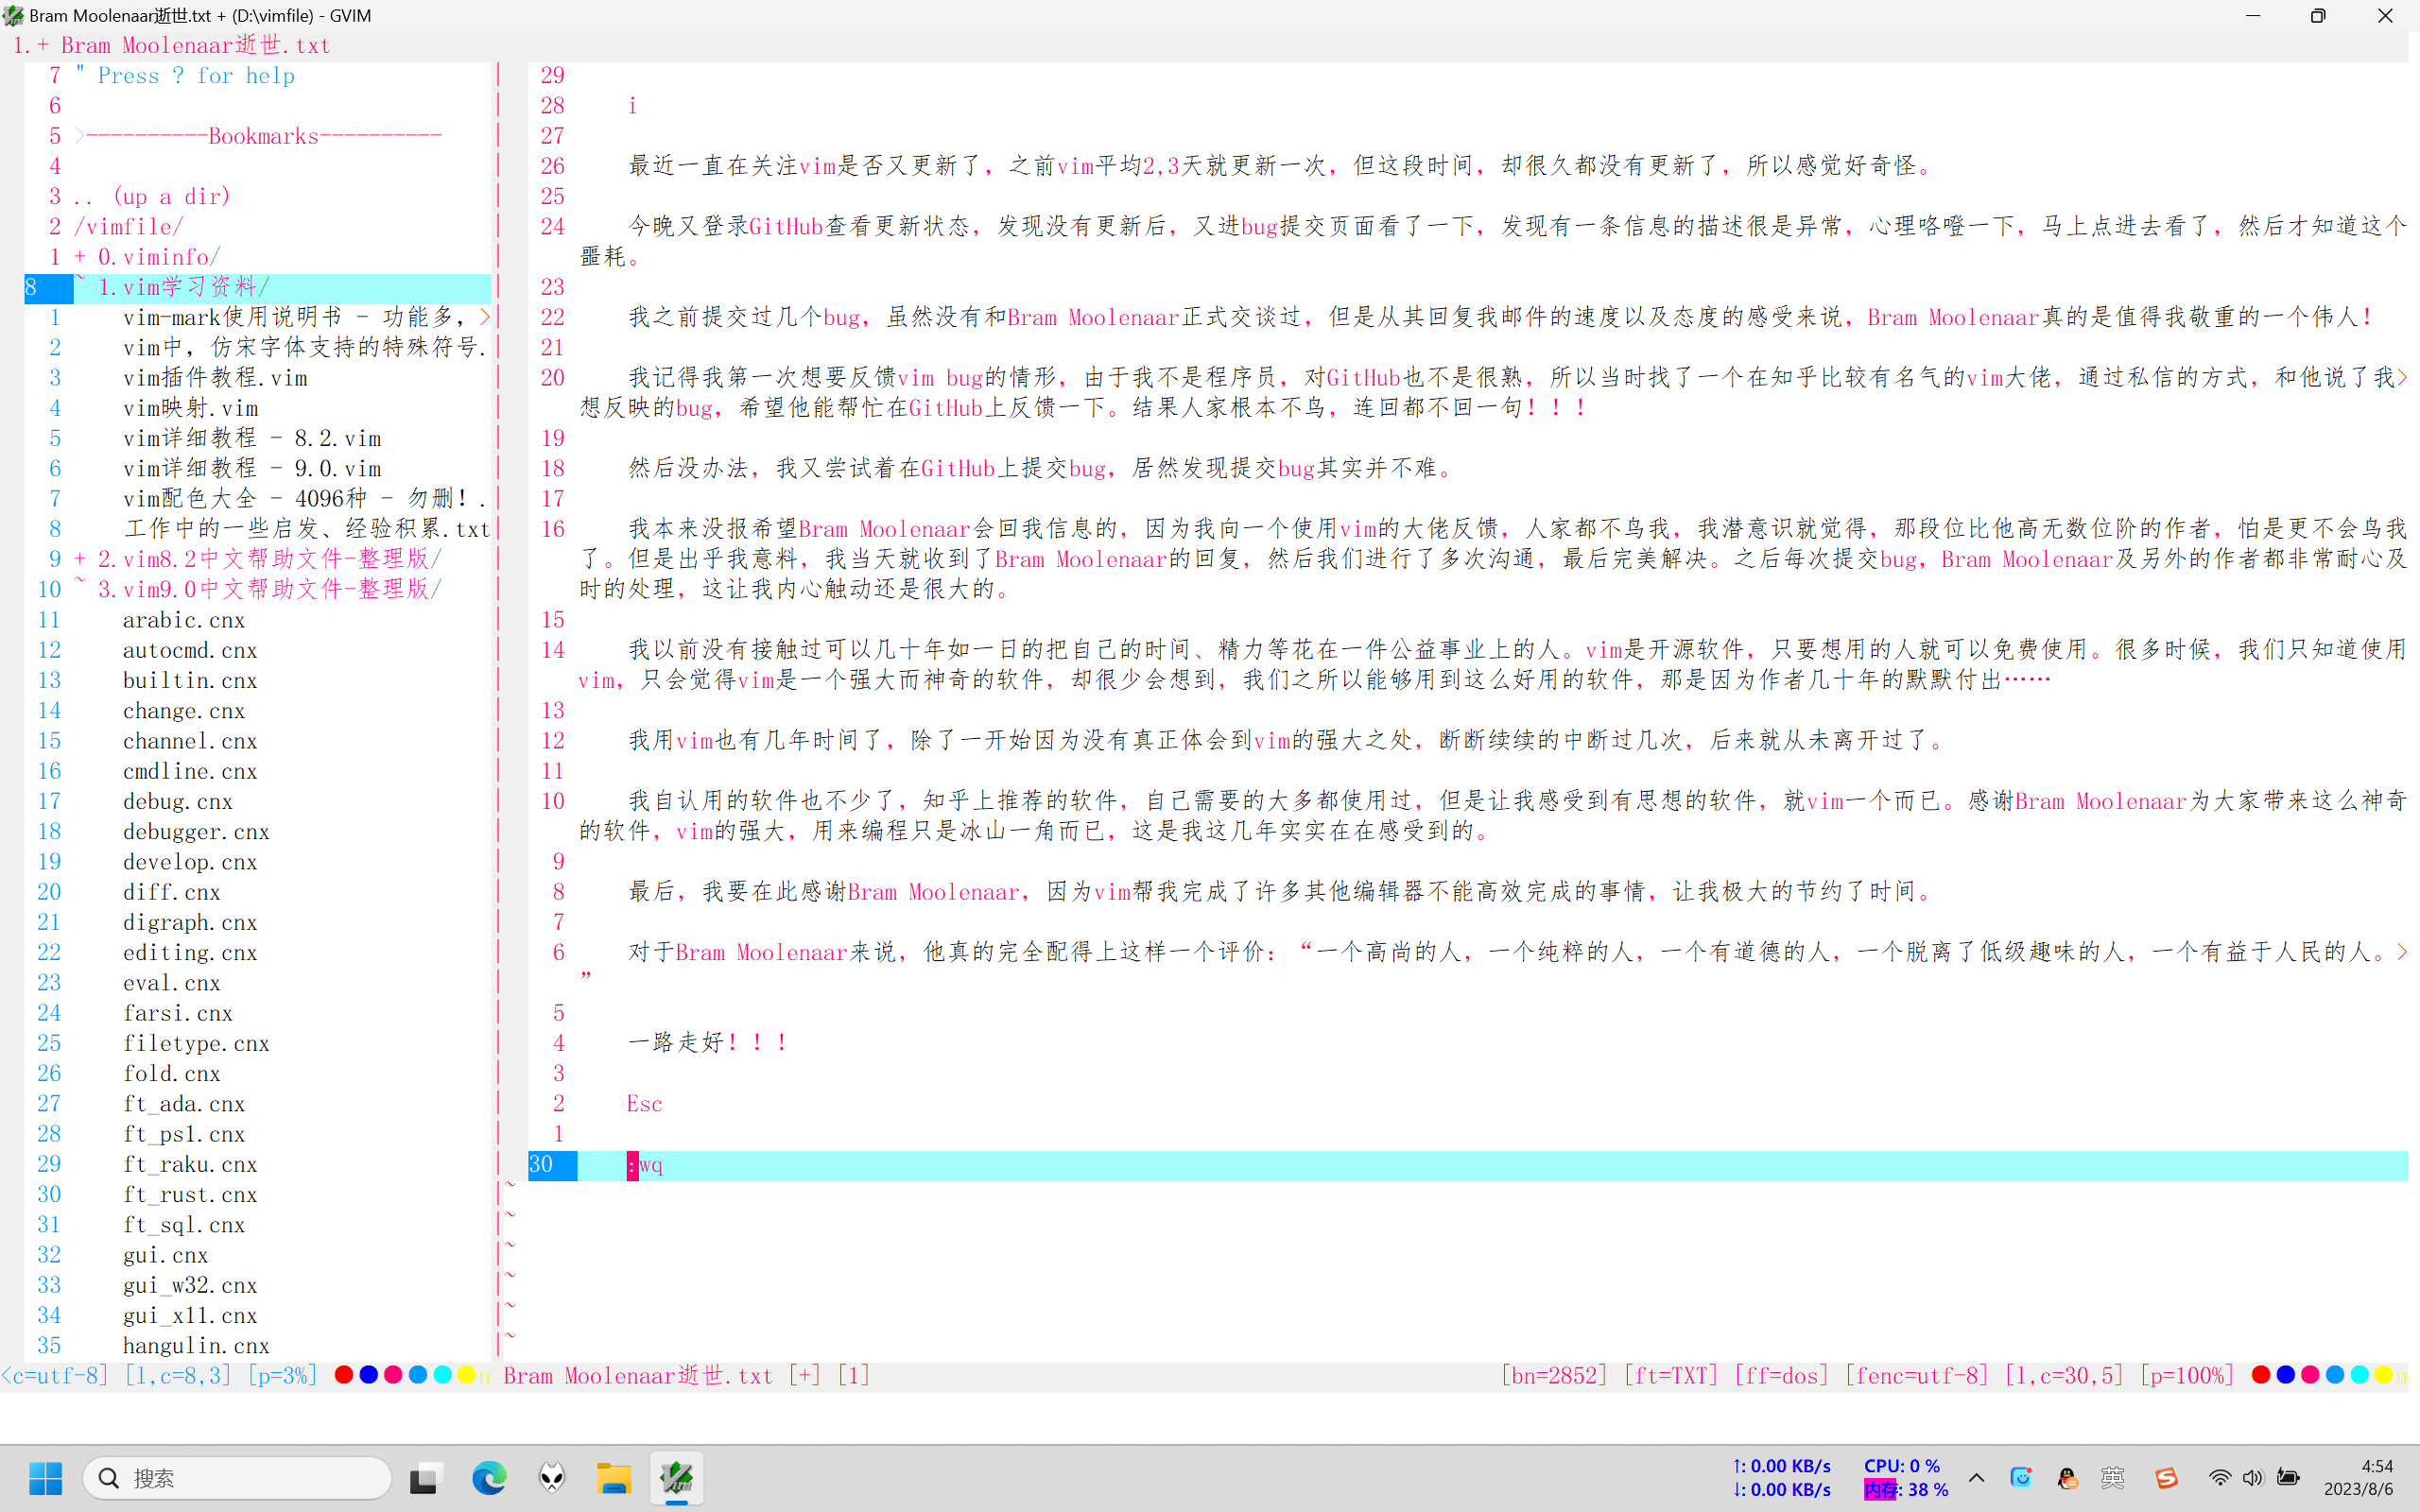Click the taskbar search box
Viewport: 2420px width, 1512px height.
[x=238, y=1478]
